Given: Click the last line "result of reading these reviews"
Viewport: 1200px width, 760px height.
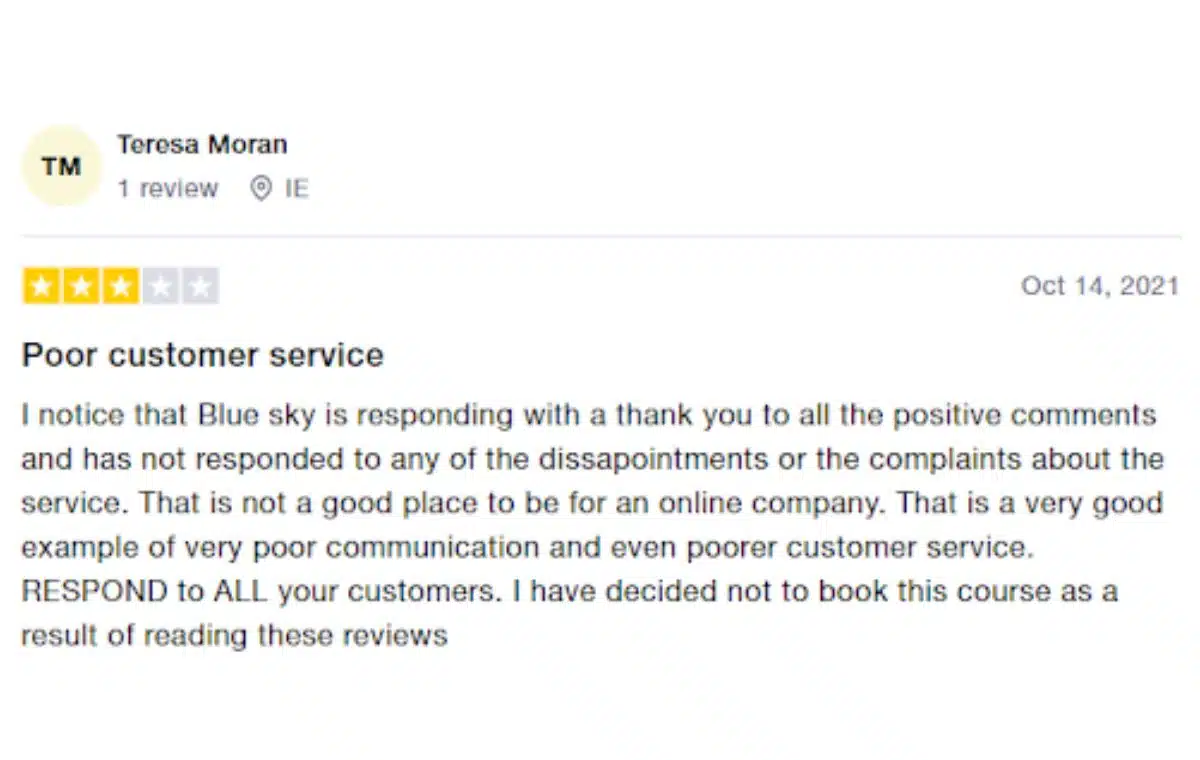Looking at the screenshot, I should coord(234,635).
